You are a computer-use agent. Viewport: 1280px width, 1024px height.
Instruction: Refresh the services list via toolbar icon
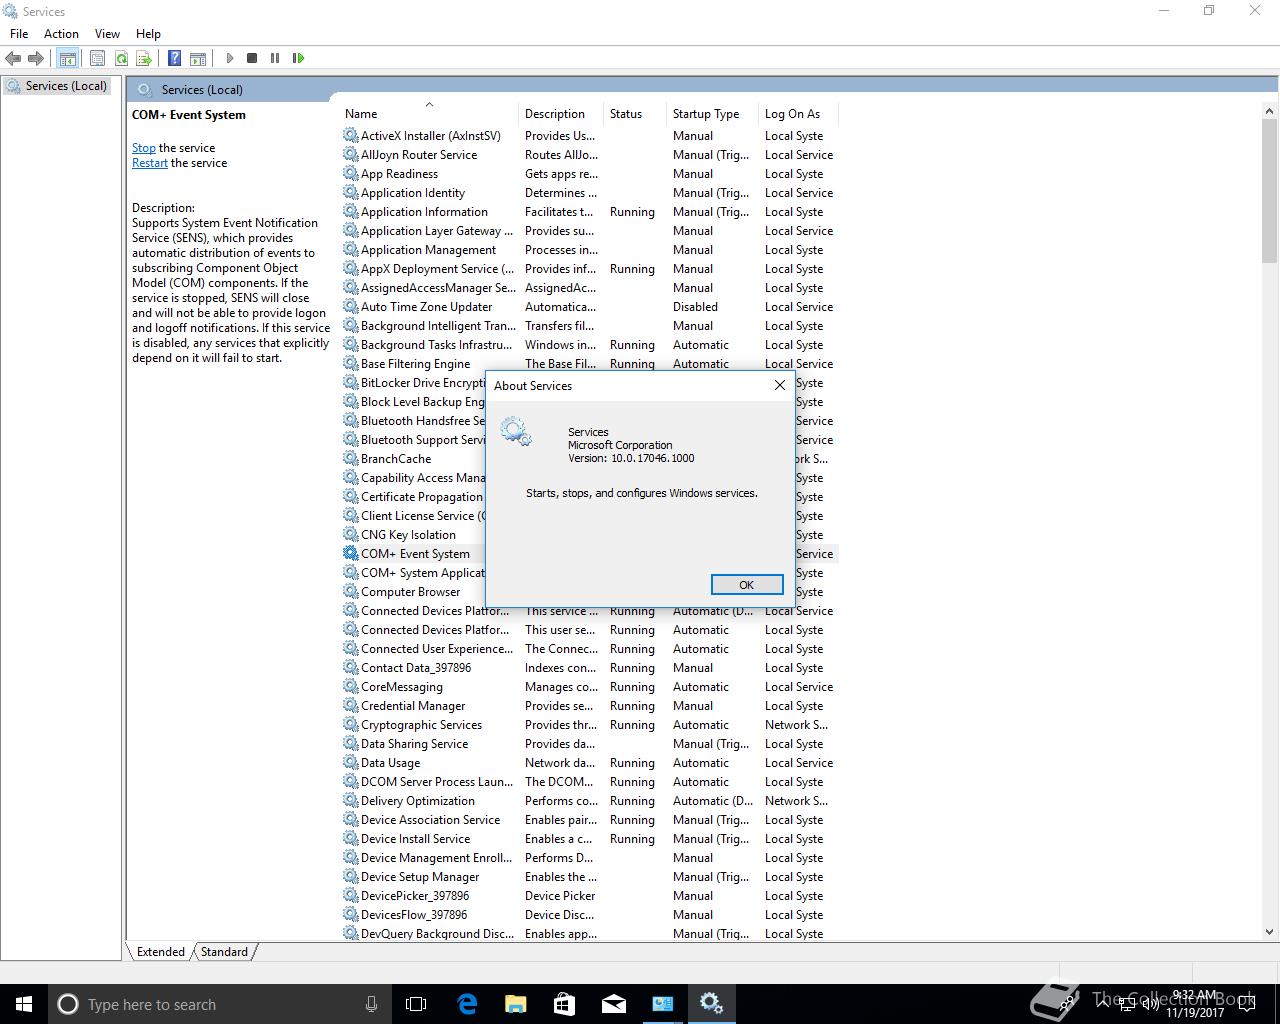[121, 58]
